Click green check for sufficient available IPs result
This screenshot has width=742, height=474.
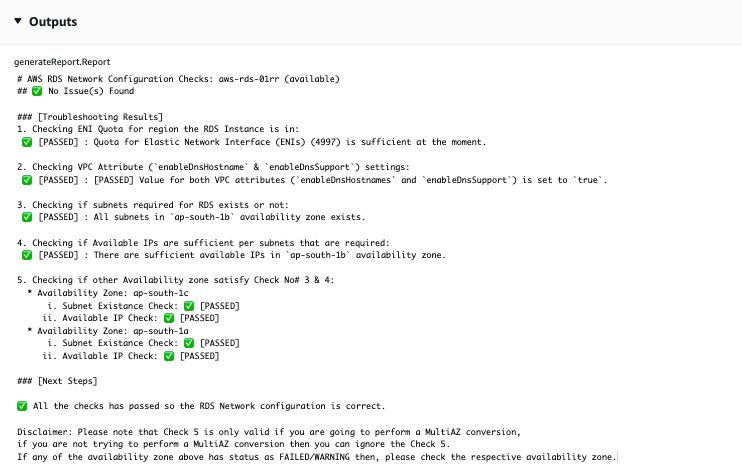[26, 255]
